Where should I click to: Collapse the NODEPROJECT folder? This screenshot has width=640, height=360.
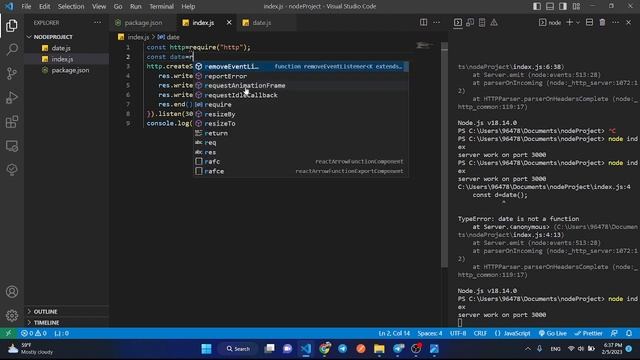pos(67,37)
